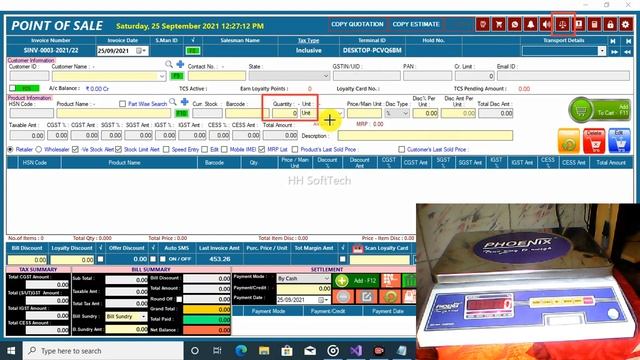Expand the Transport Details dropdown
Viewport: 640px width, 360px height.
tap(602, 51)
